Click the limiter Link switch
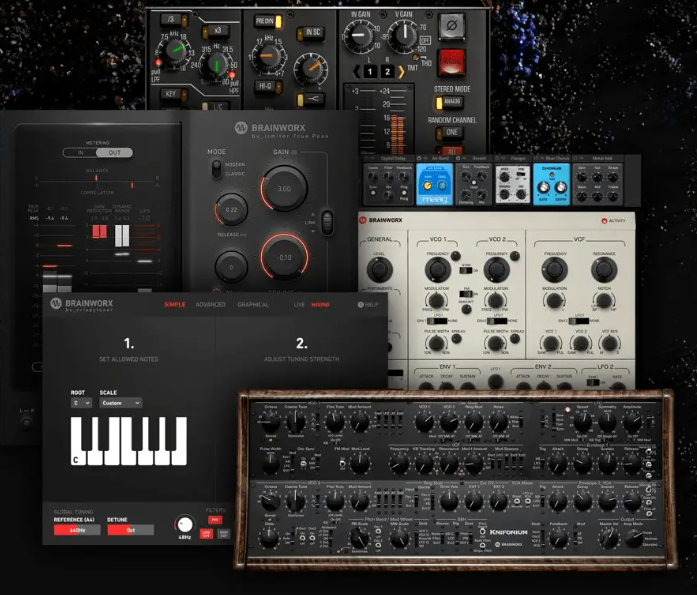 tap(327, 223)
